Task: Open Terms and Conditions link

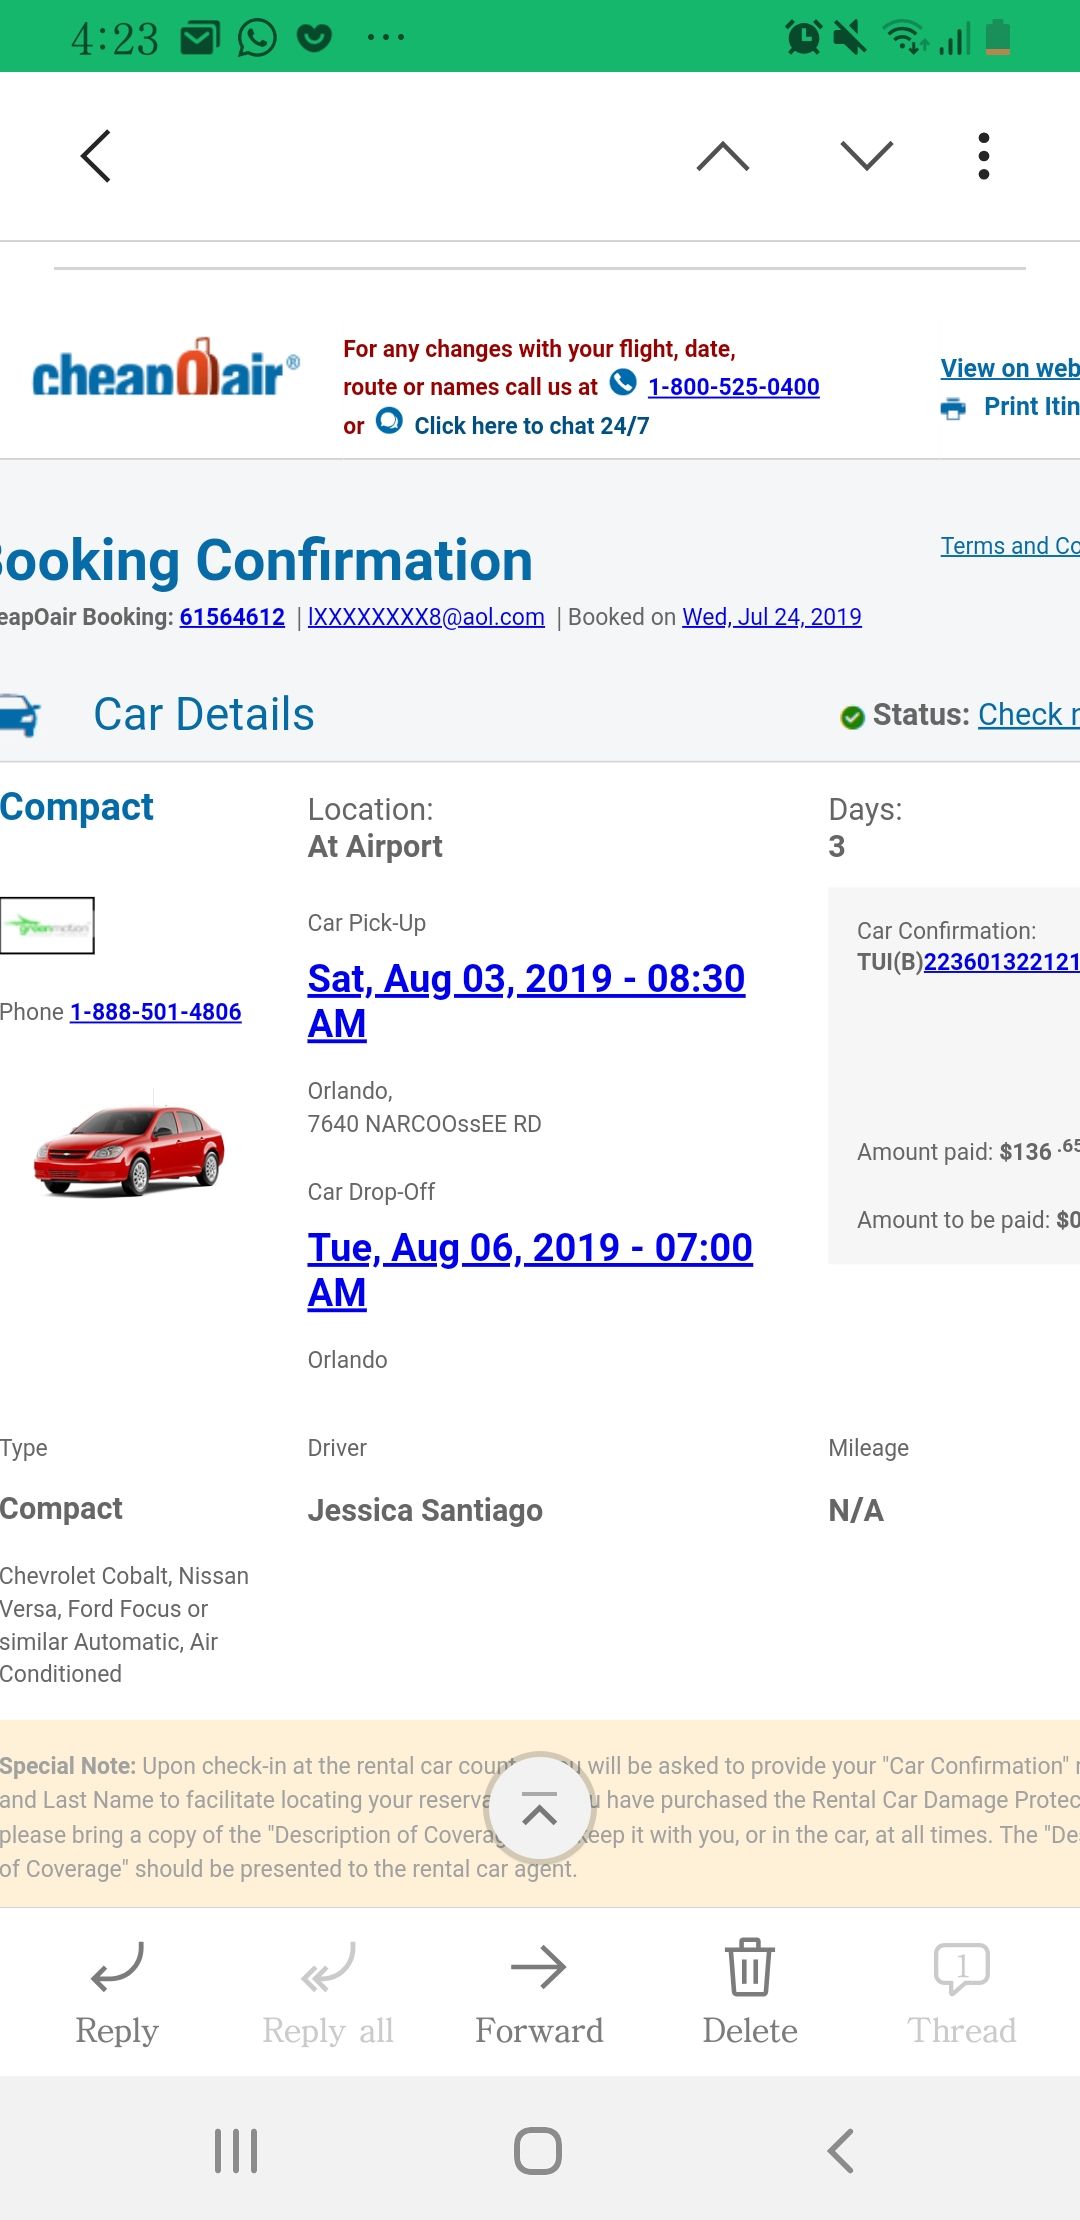Action: click(x=1010, y=546)
